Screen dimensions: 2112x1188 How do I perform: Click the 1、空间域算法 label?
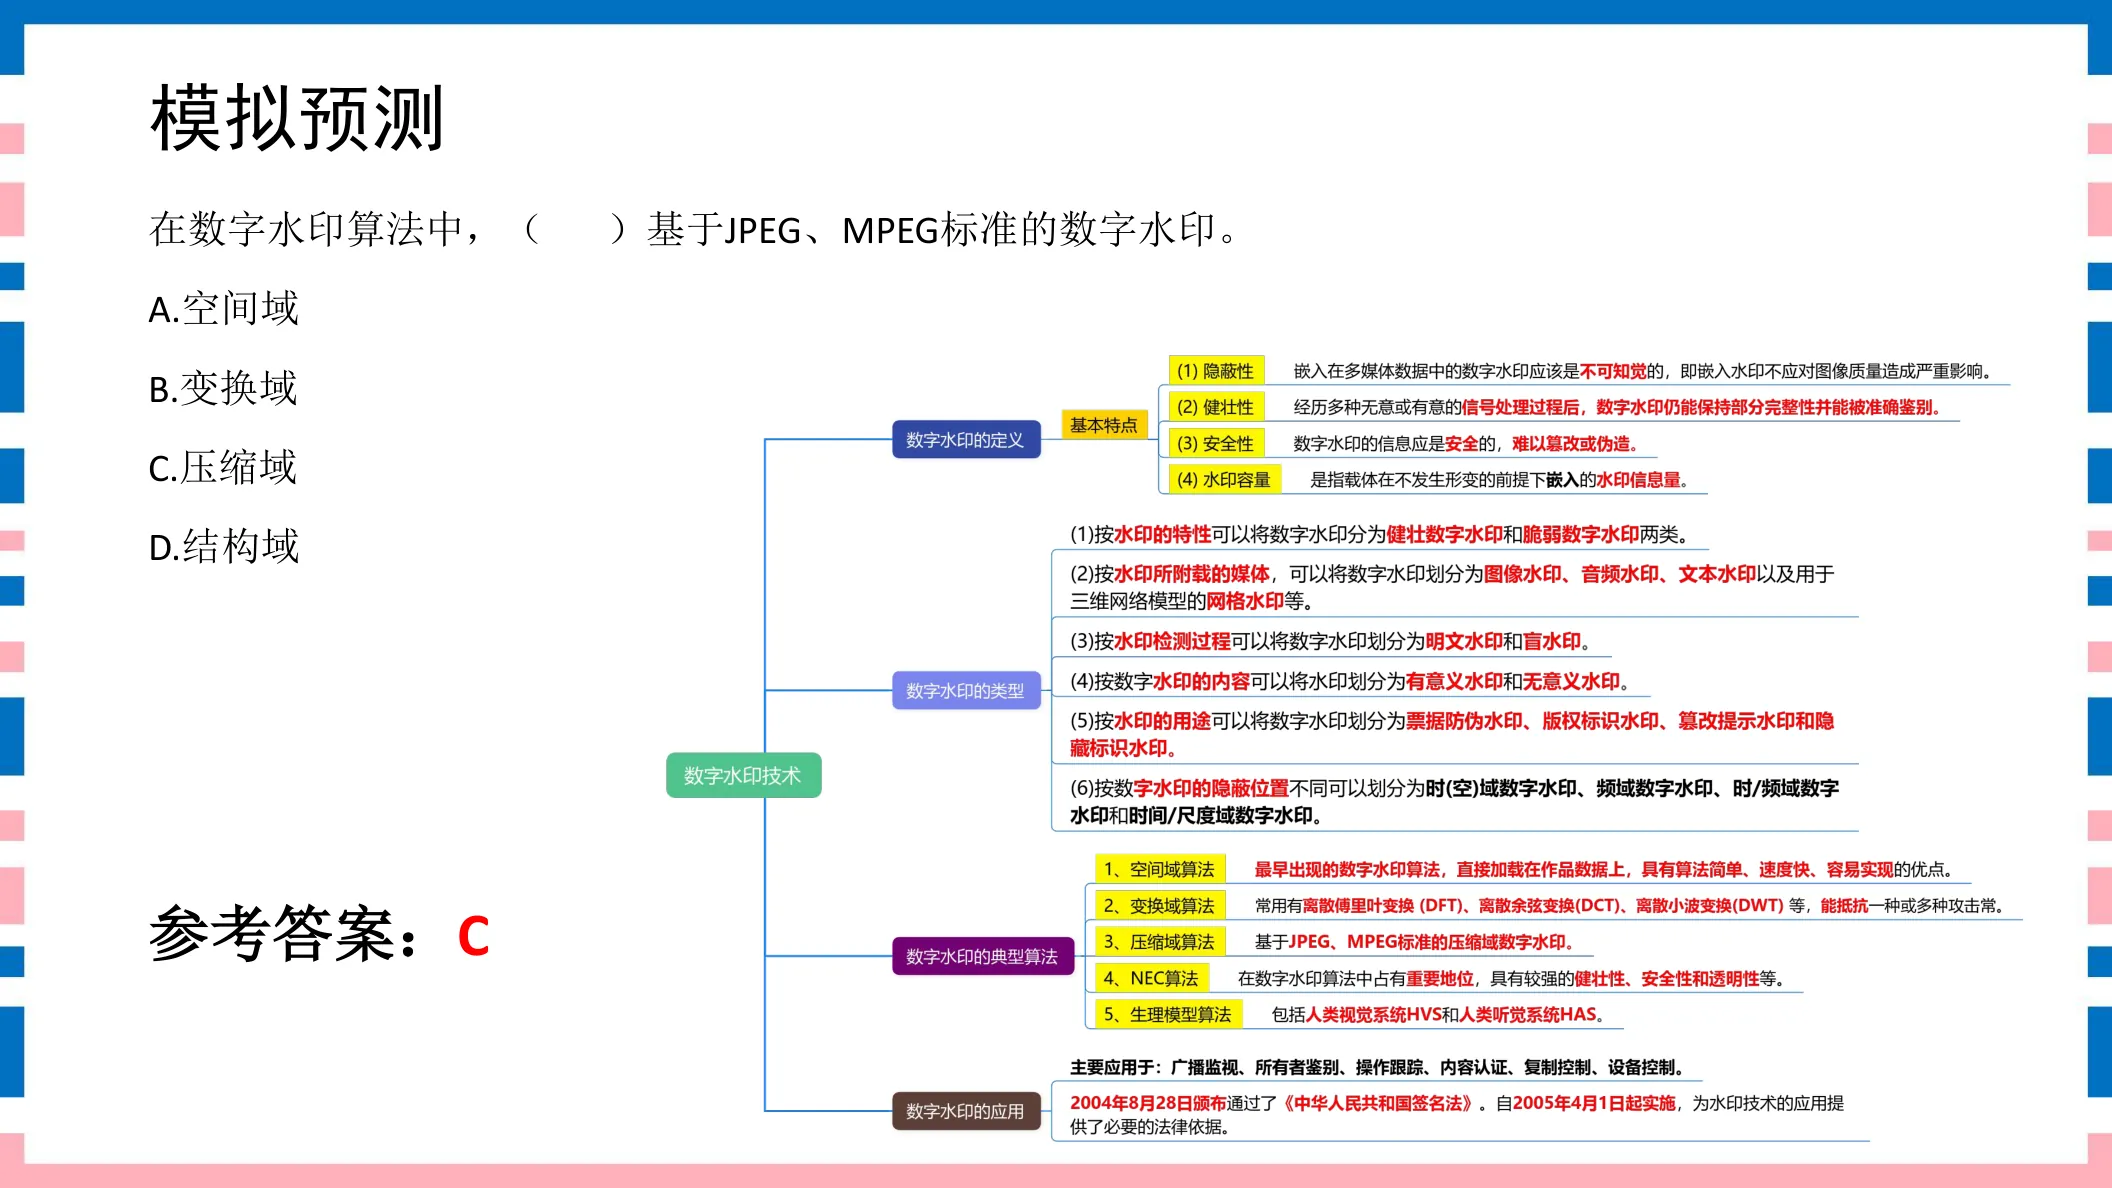click(x=1159, y=869)
